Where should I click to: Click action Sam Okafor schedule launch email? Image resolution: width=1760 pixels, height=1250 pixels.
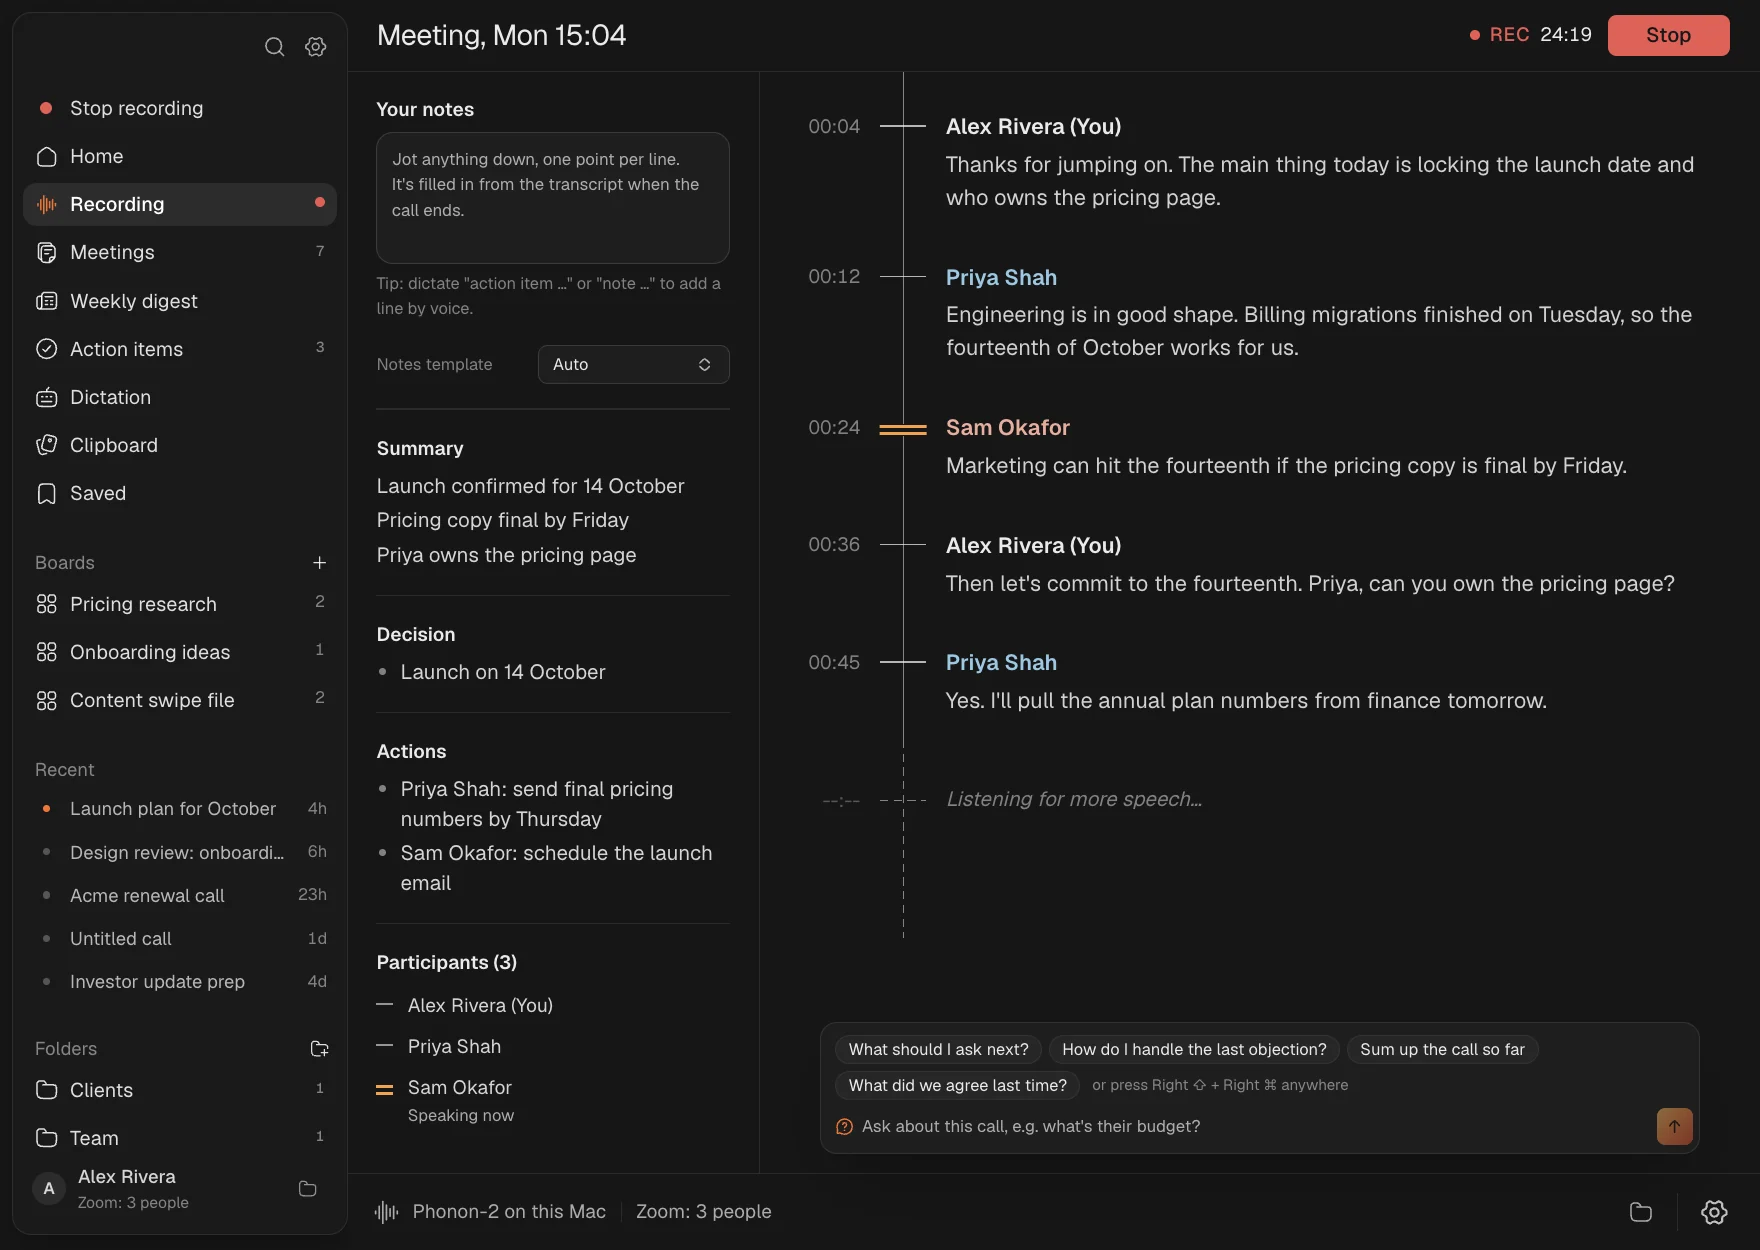click(556, 868)
